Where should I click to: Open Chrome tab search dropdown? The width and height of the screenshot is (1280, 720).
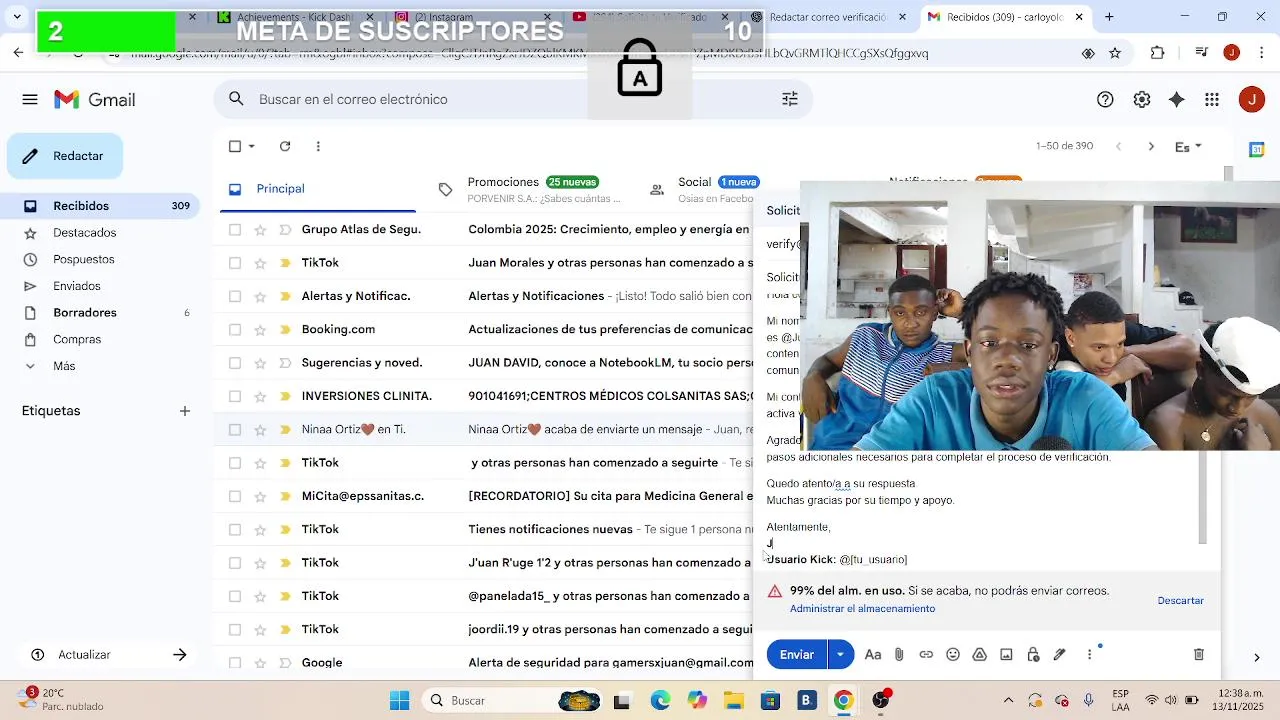[x=17, y=17]
